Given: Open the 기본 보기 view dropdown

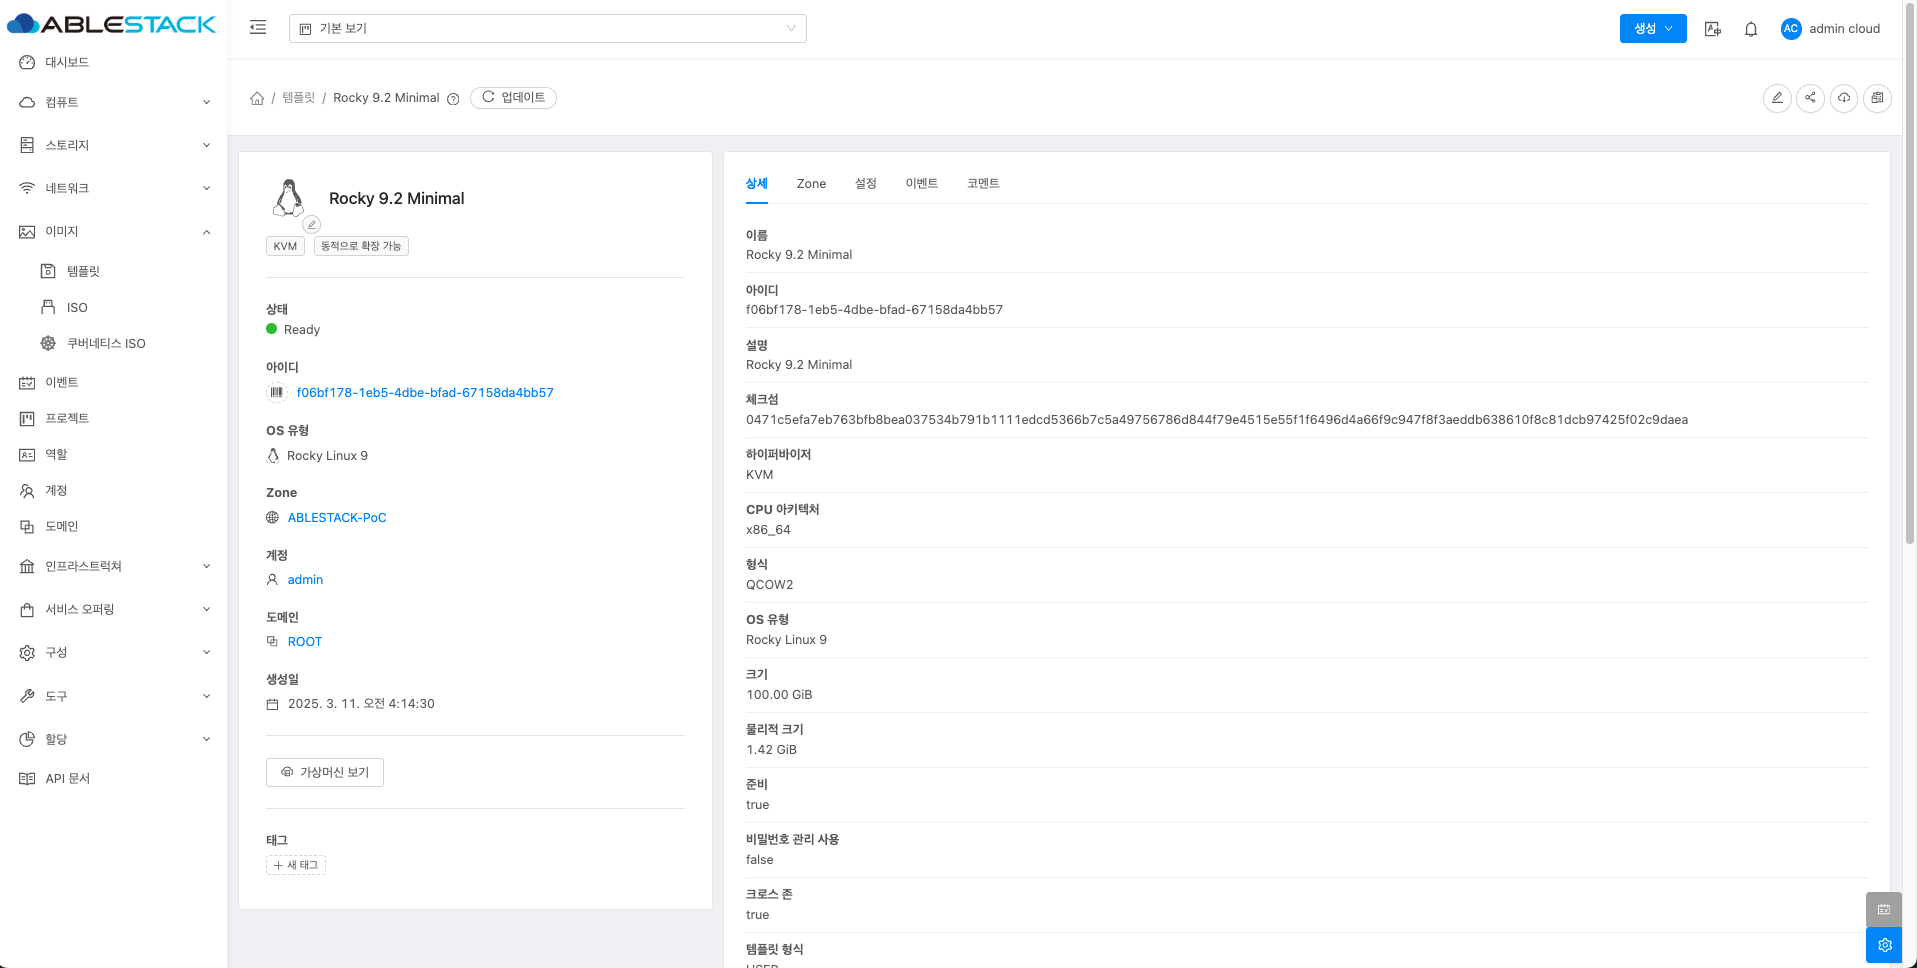Looking at the screenshot, I should [x=548, y=29].
